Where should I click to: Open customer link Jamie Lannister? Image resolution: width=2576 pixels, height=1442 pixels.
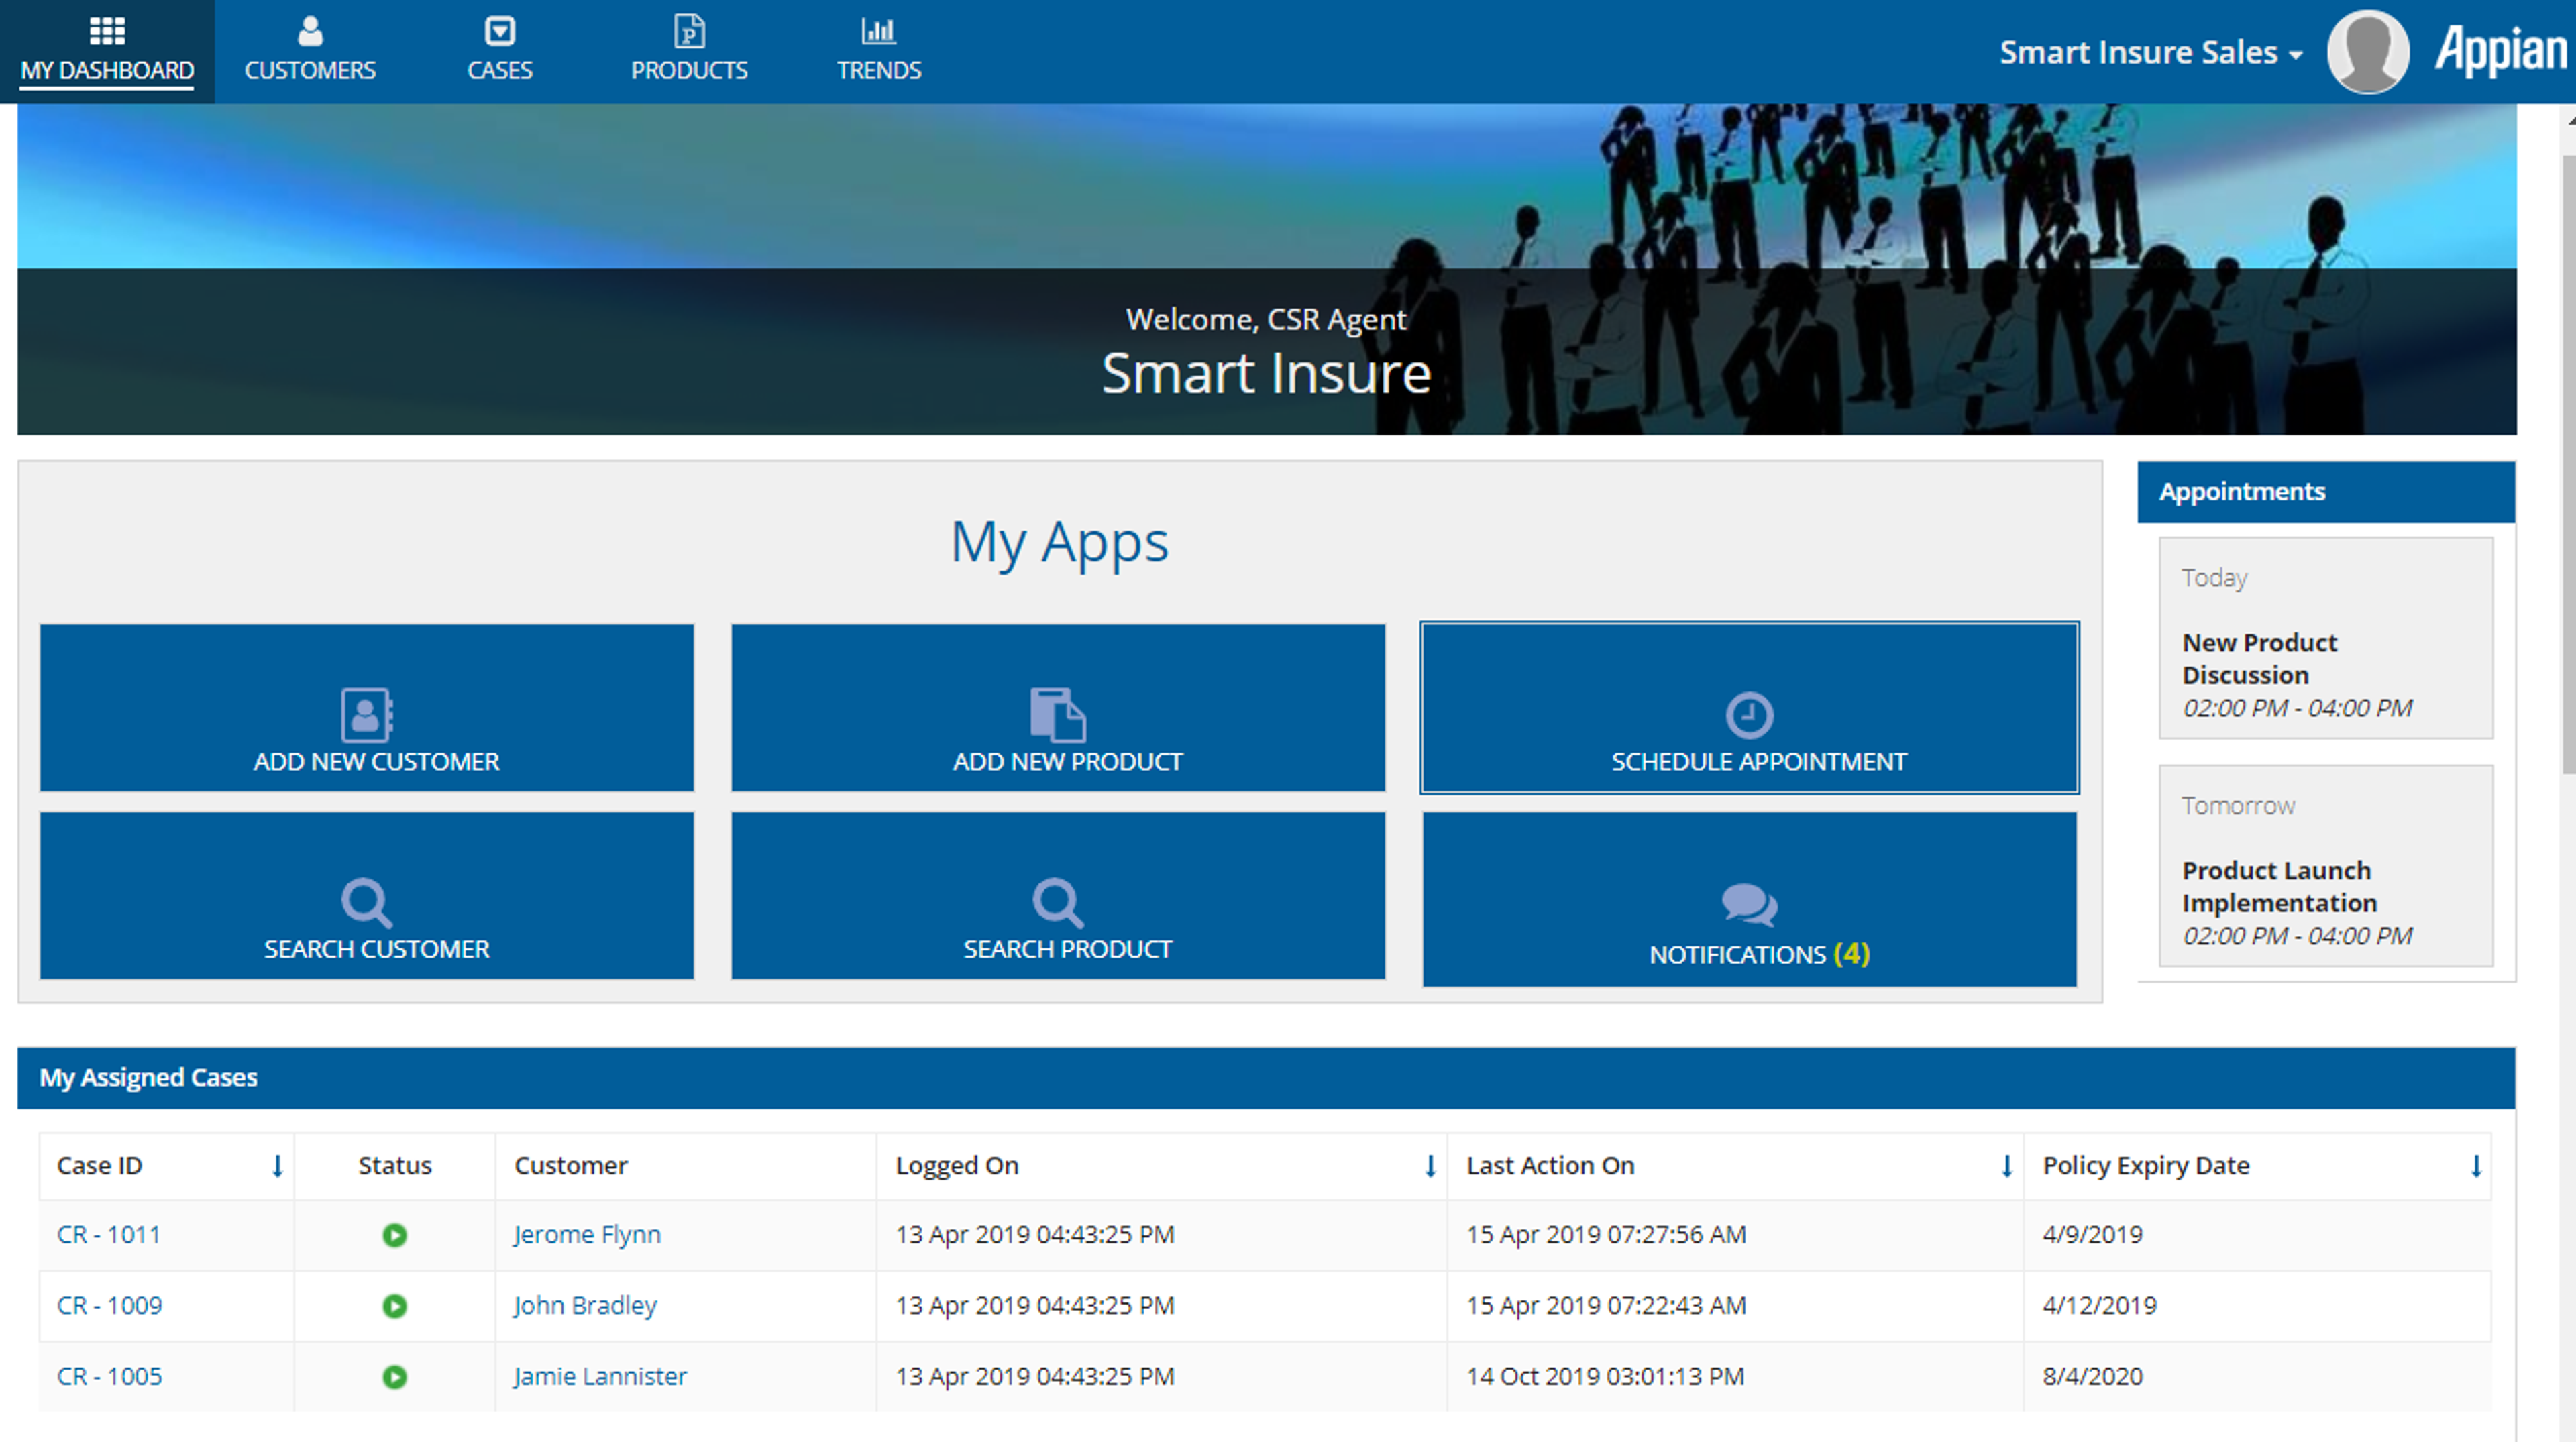point(600,1377)
